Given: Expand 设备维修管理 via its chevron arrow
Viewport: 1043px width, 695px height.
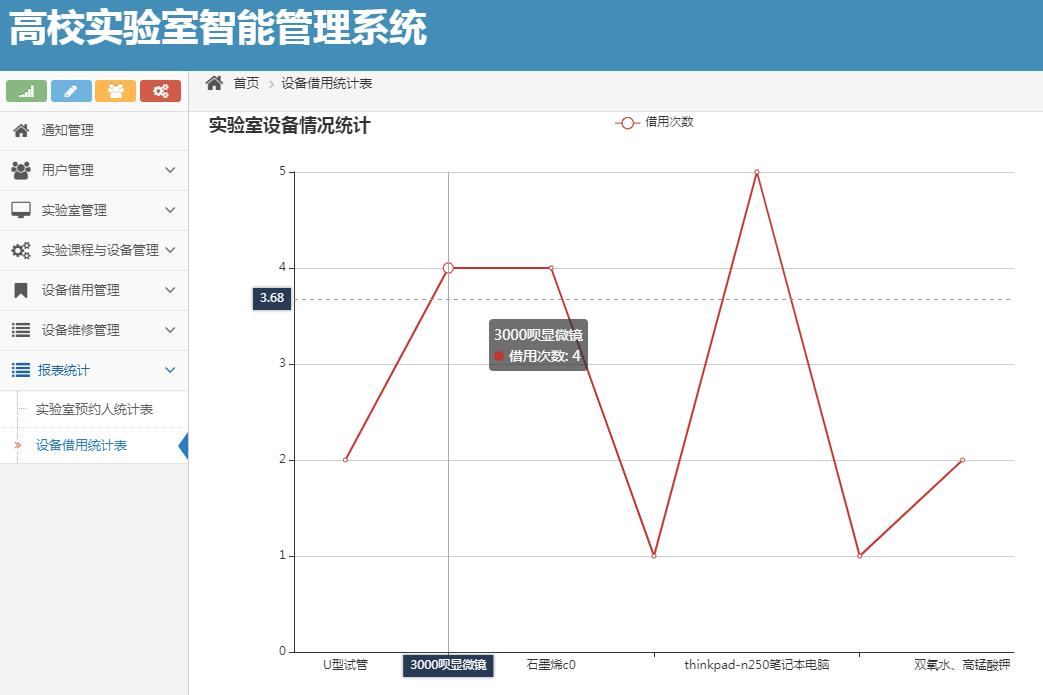Looking at the screenshot, I should (170, 330).
